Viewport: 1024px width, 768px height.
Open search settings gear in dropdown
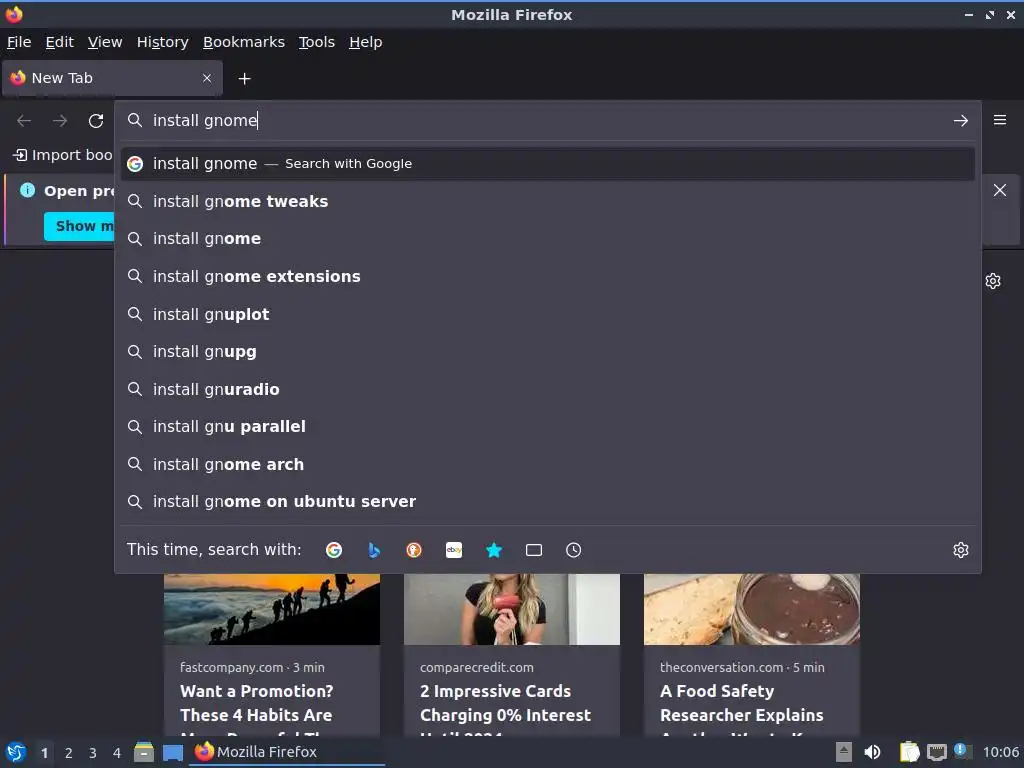960,550
